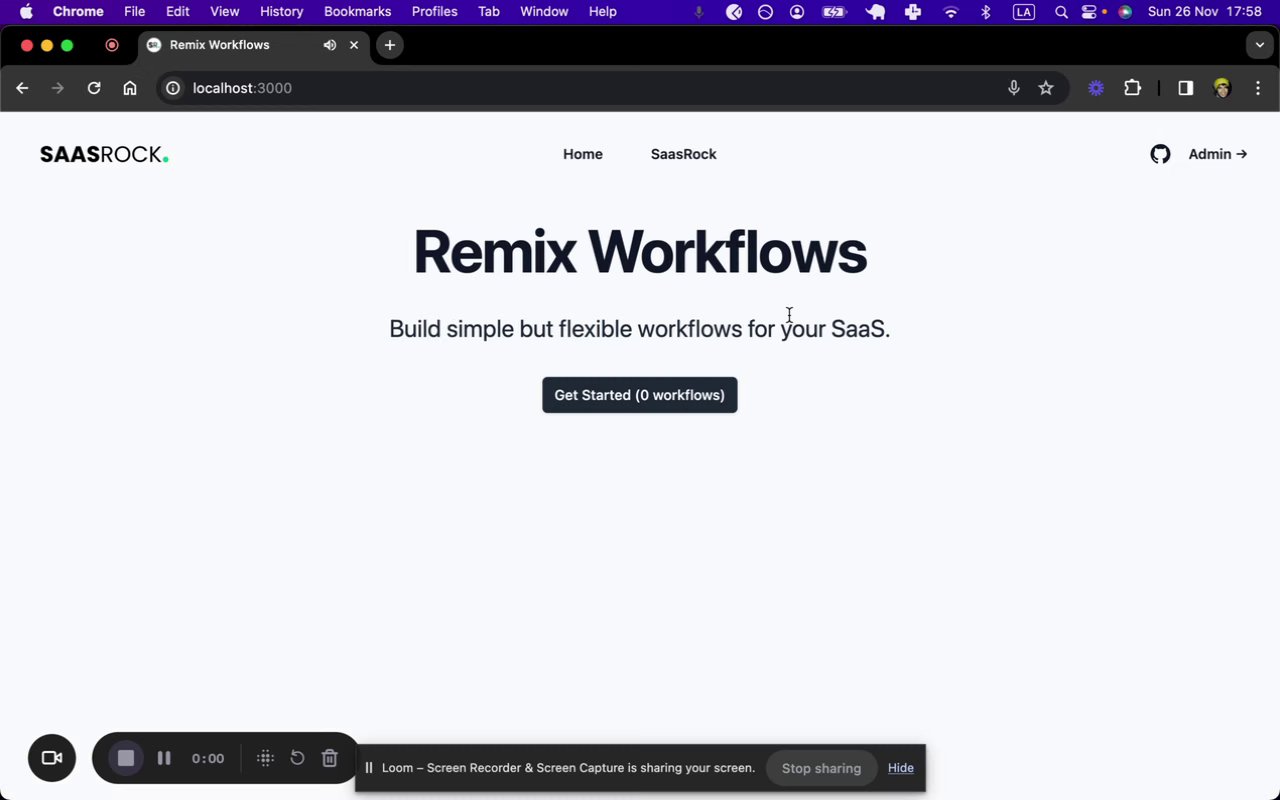Screen dimensions: 1280x800
Task: Go to the Home nav link
Action: (583, 154)
